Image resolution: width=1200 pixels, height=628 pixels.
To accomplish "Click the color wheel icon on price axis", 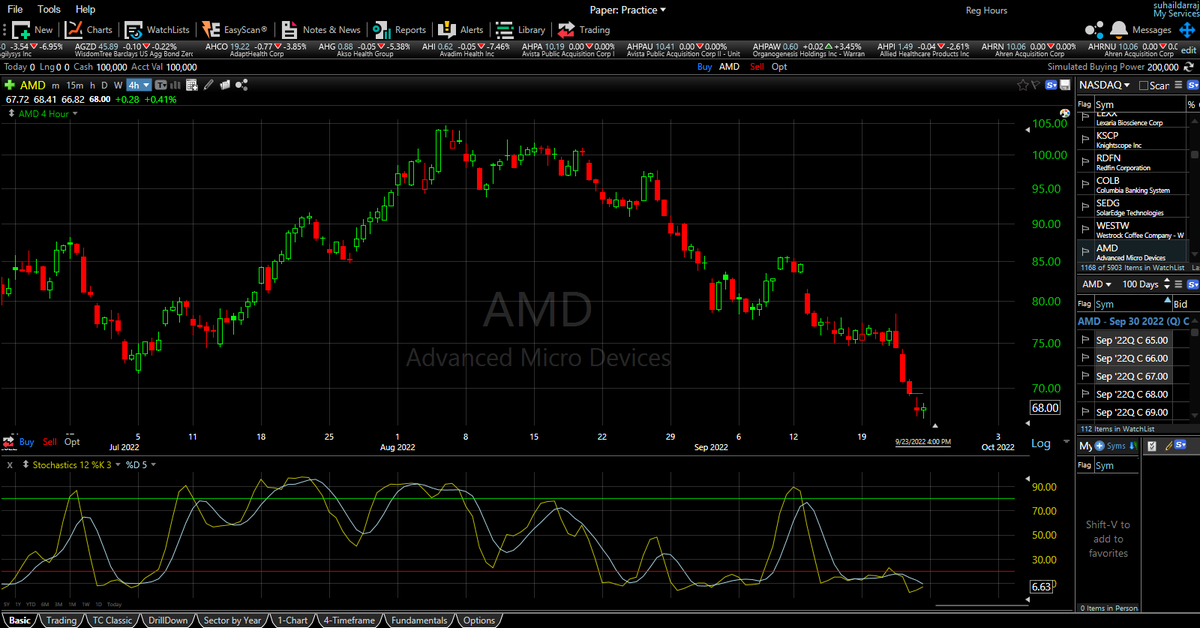I will coord(1065,113).
